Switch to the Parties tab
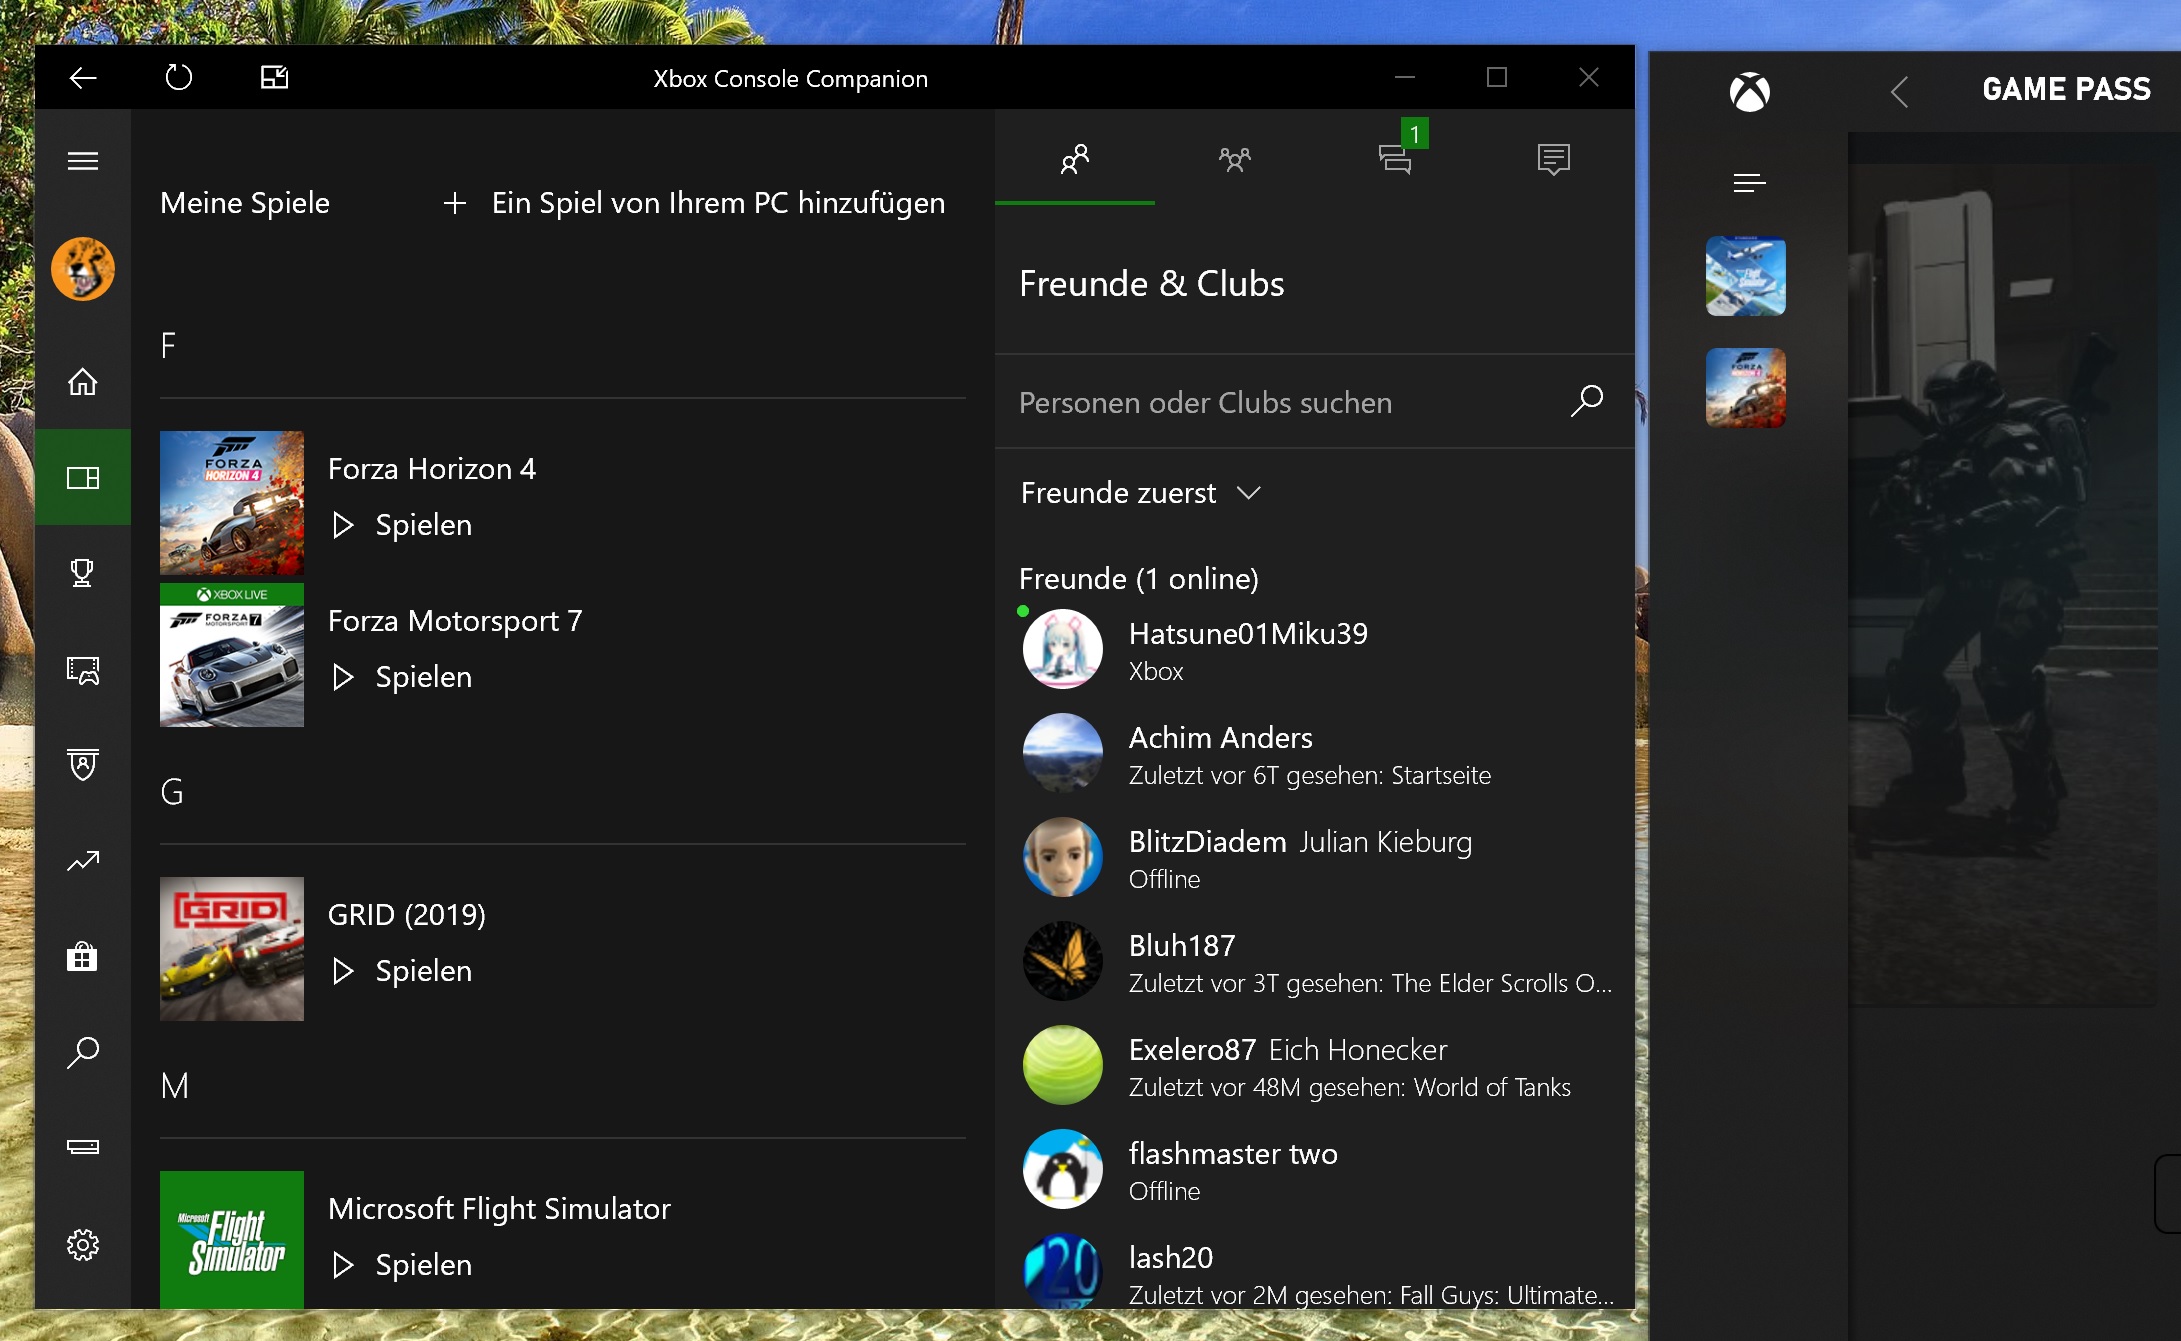This screenshot has width=2181, height=1341. 1234,159
